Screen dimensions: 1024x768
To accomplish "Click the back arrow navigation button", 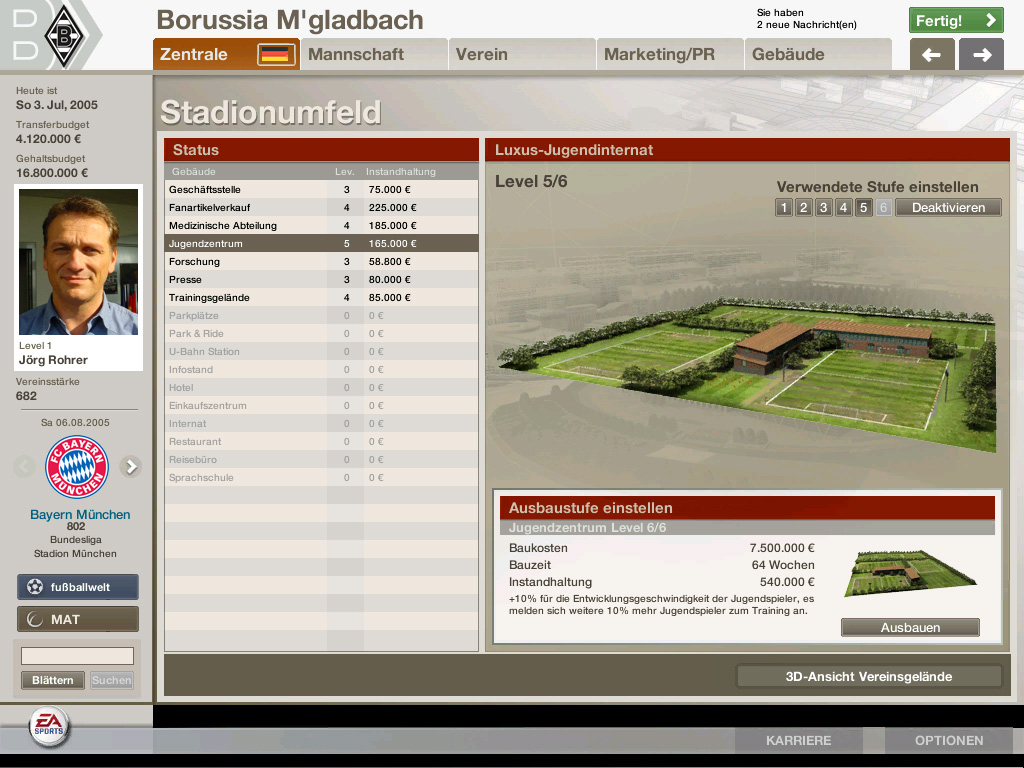I will [x=932, y=55].
